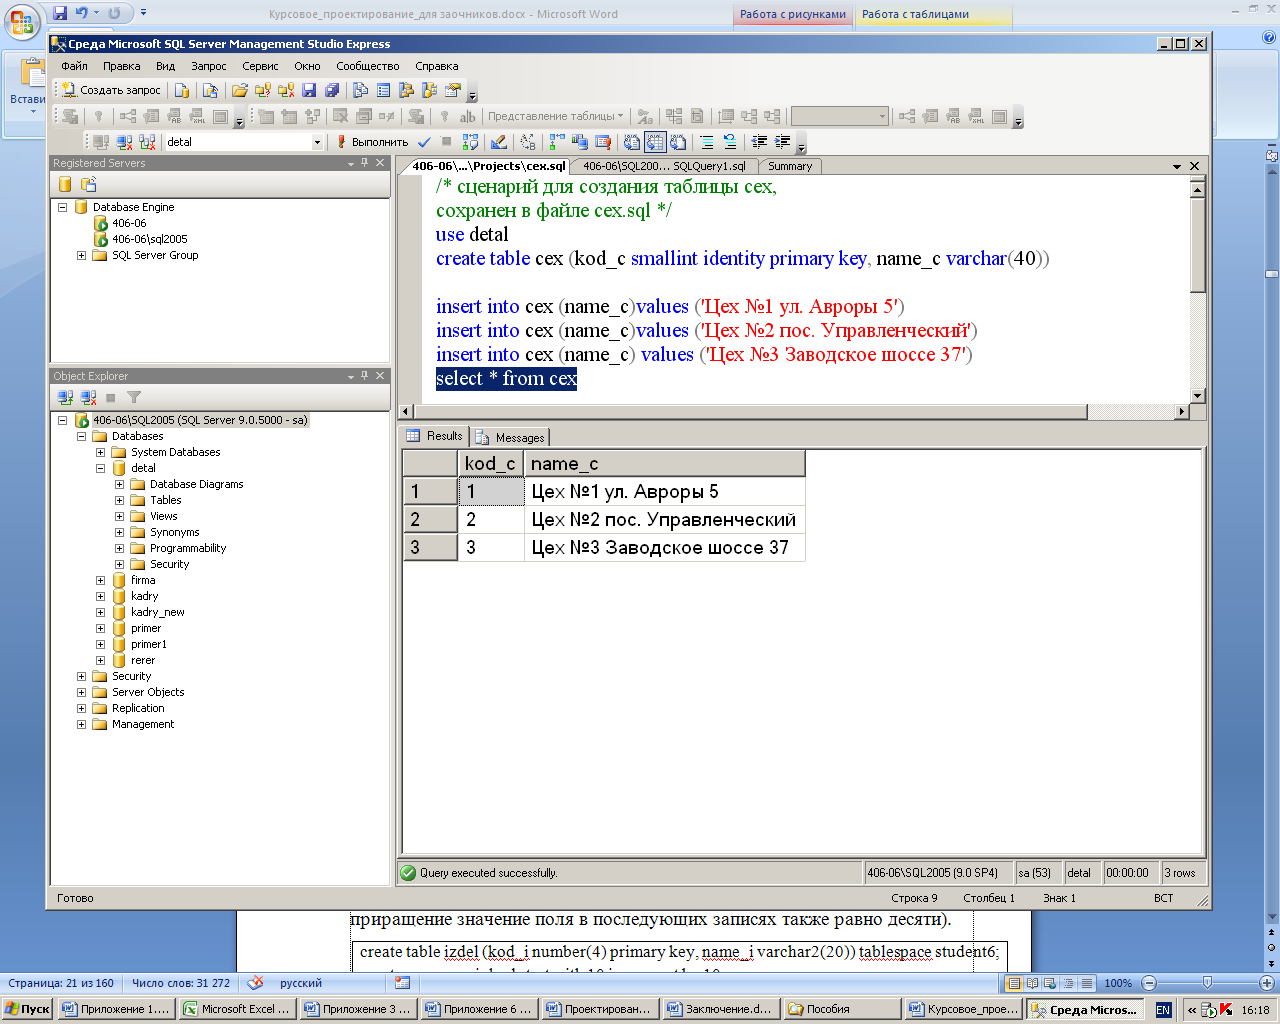This screenshot has height=1024, width=1280.
Task: Click the Save floppy disk icon
Action: tap(309, 90)
